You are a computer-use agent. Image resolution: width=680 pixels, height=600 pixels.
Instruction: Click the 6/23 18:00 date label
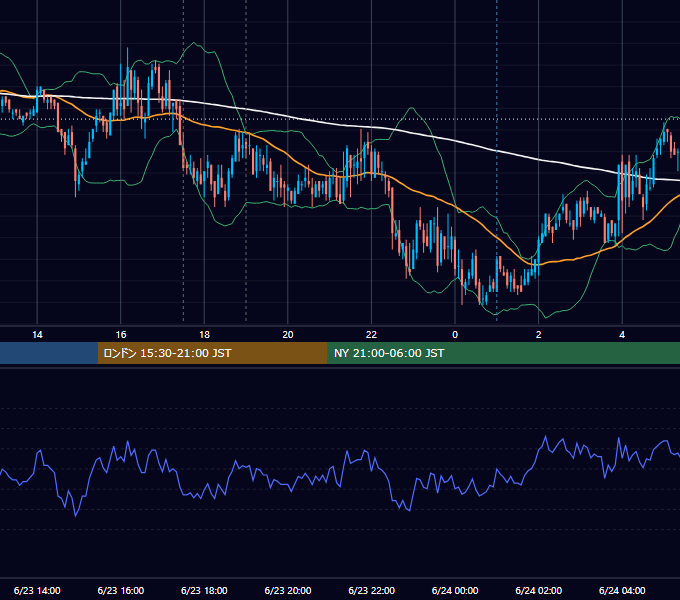coord(204,590)
